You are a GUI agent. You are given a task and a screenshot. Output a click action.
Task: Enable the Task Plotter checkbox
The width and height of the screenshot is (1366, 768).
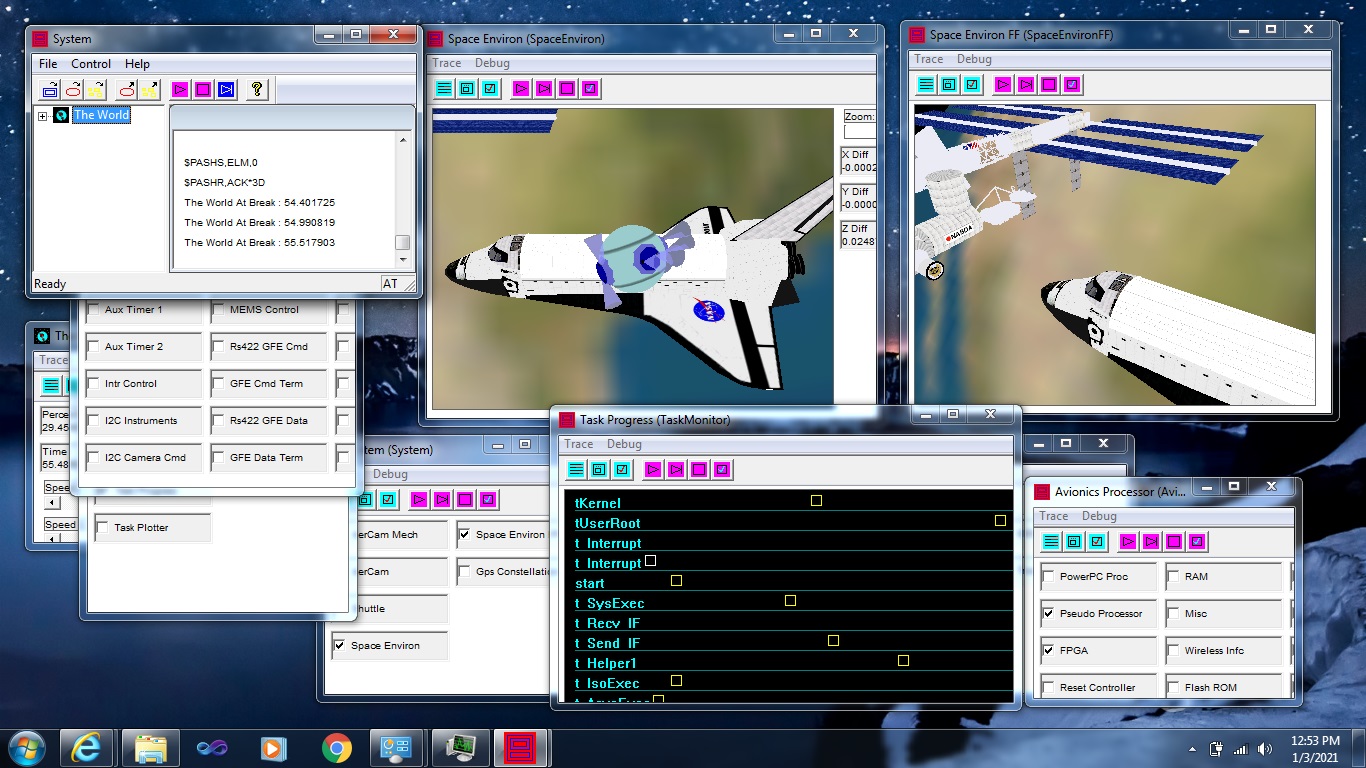tap(103, 528)
